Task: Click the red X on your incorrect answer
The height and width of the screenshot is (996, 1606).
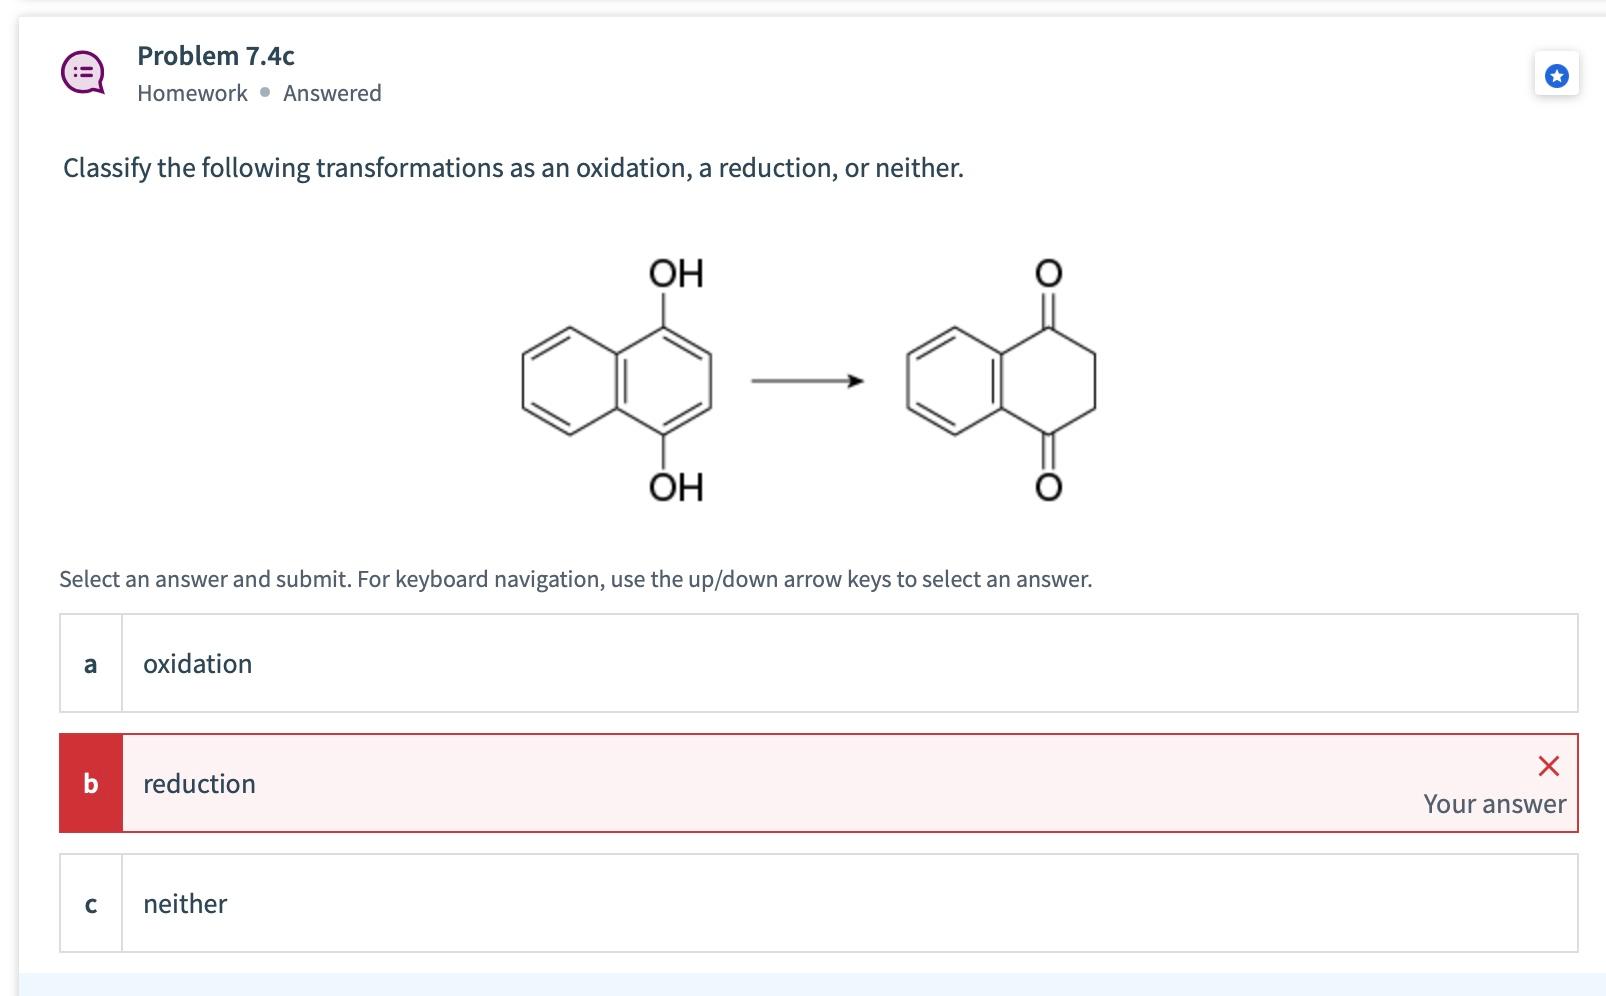Action: pyautogui.click(x=1548, y=766)
